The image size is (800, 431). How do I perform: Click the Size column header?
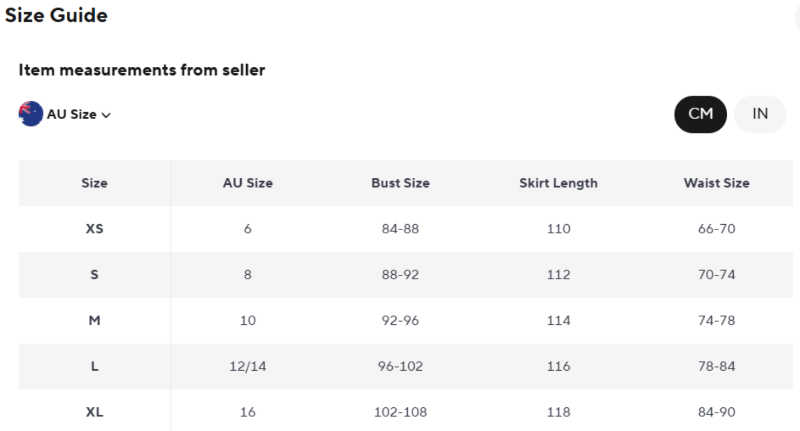94,183
